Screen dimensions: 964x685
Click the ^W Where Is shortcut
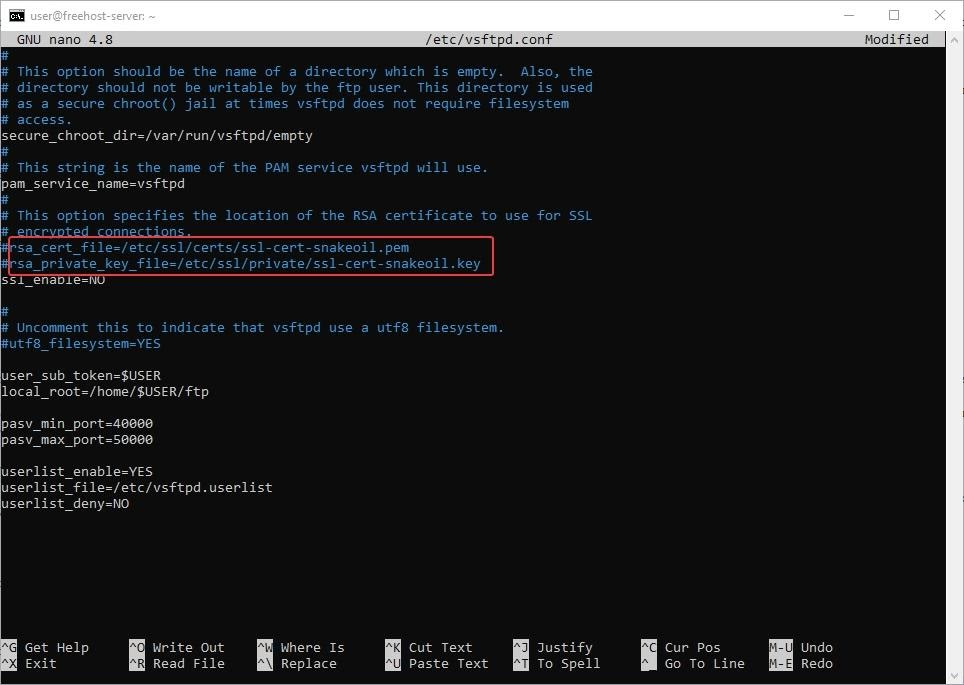click(301, 647)
